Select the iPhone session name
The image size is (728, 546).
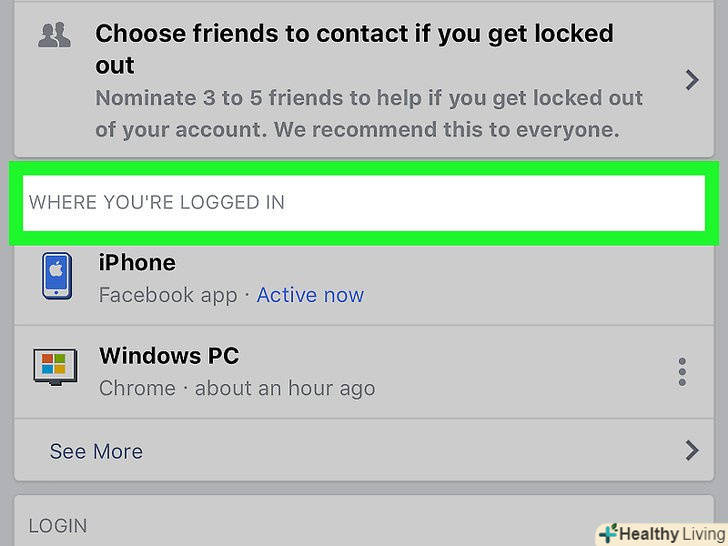137,263
